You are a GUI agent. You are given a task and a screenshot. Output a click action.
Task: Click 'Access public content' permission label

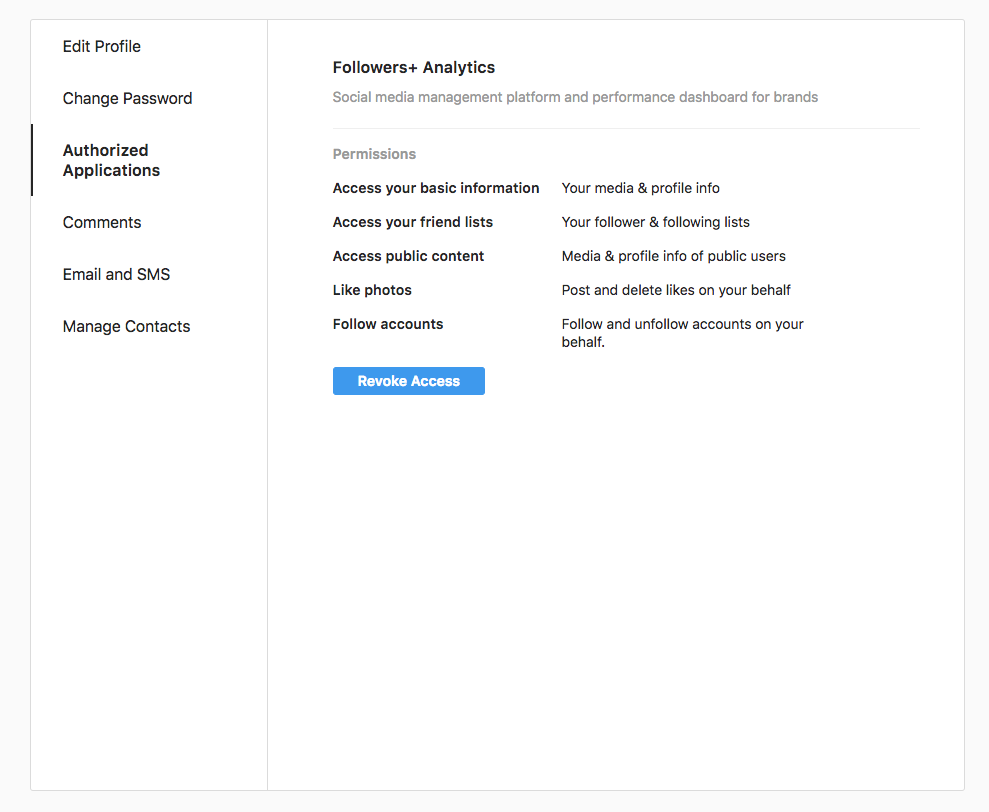pos(408,256)
